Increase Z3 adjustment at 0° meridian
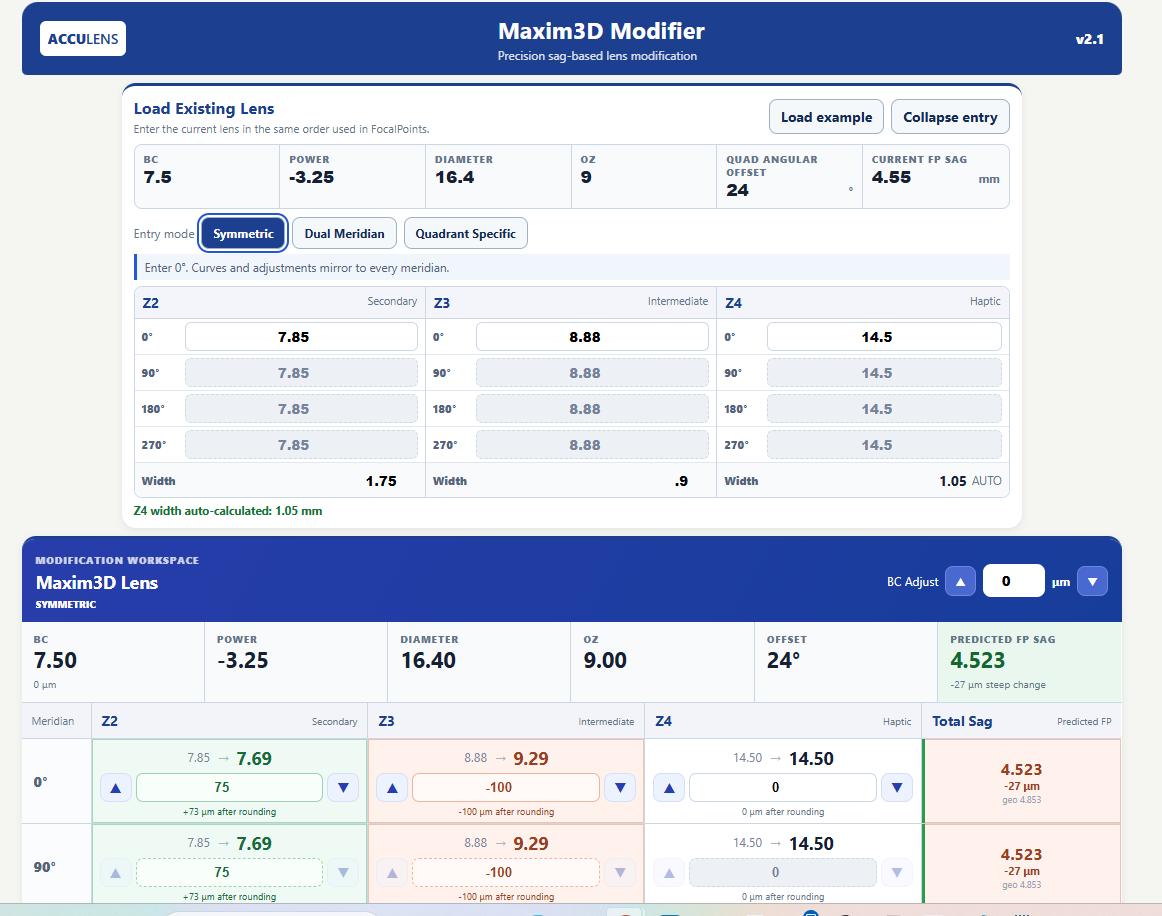 (393, 787)
